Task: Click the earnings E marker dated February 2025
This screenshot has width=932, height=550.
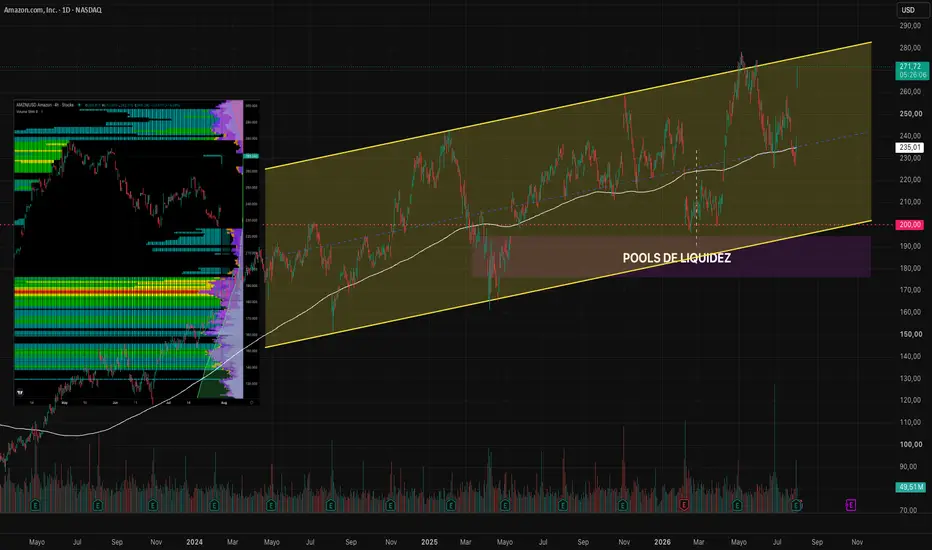Action: coord(451,505)
